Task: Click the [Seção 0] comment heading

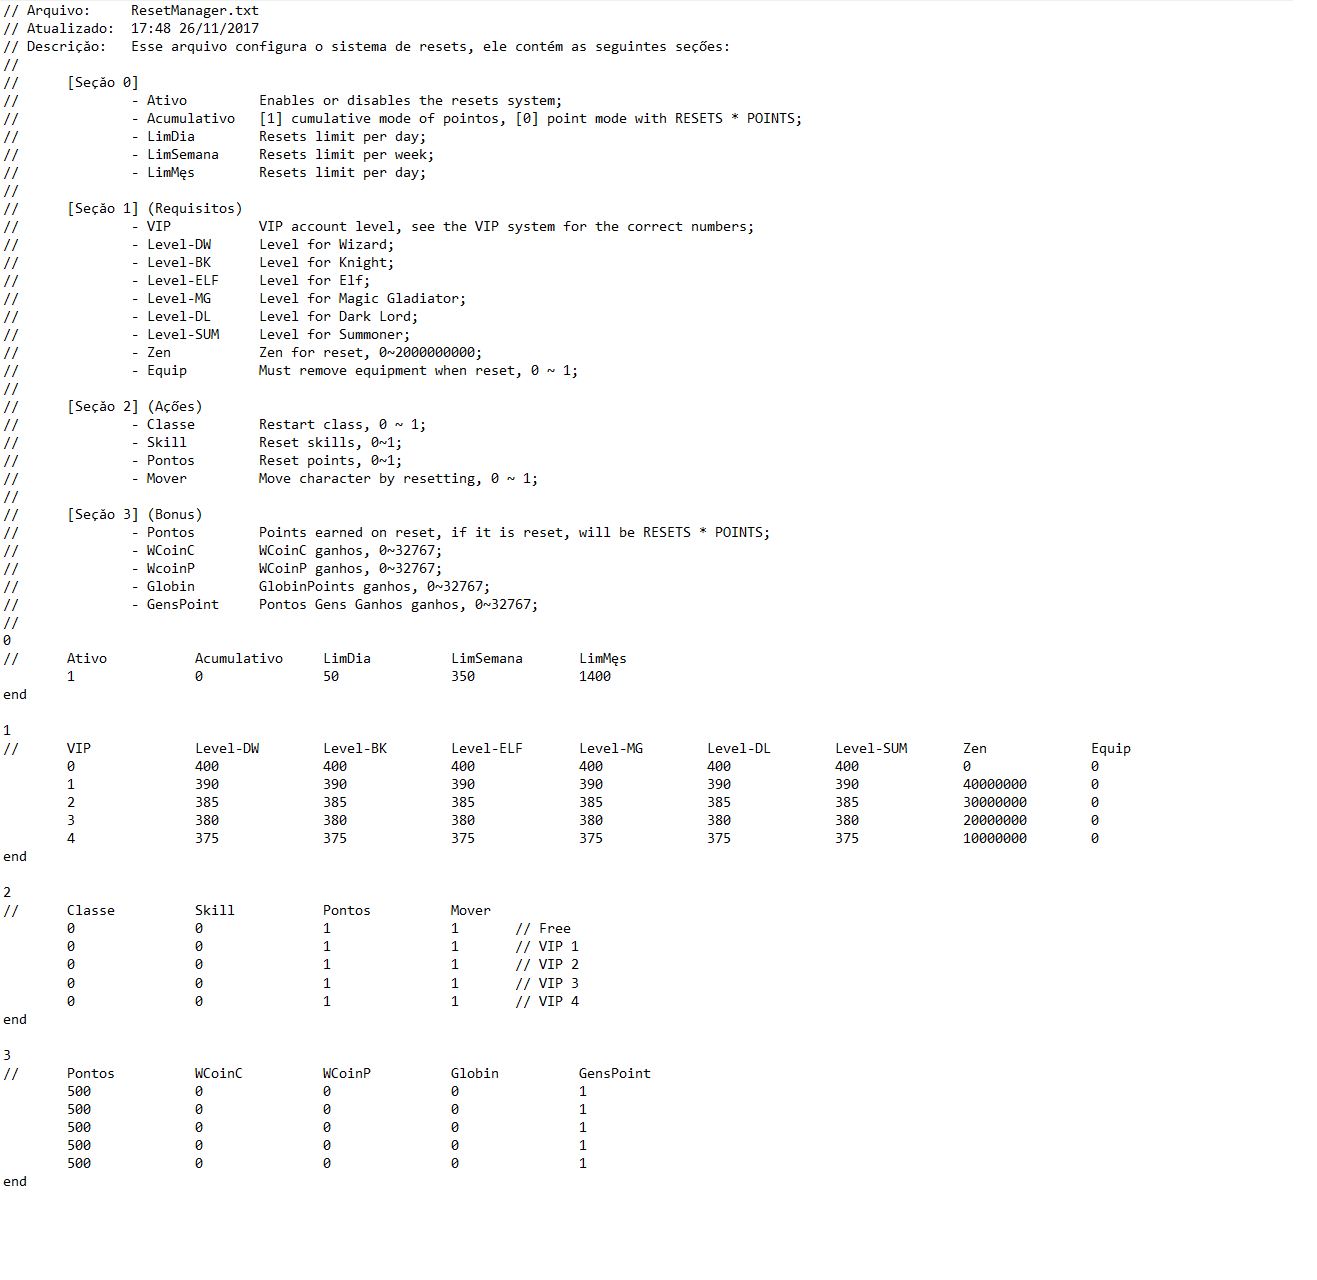Action: (103, 83)
